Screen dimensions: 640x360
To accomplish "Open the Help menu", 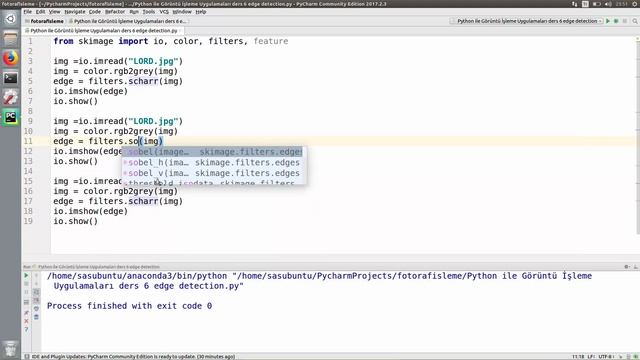I will (200, 11).
